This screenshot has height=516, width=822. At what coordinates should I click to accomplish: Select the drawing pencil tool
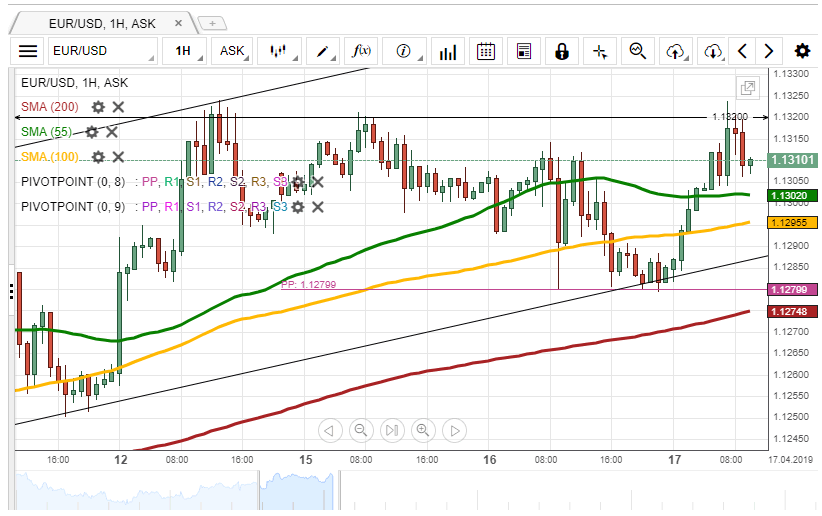tap(323, 51)
